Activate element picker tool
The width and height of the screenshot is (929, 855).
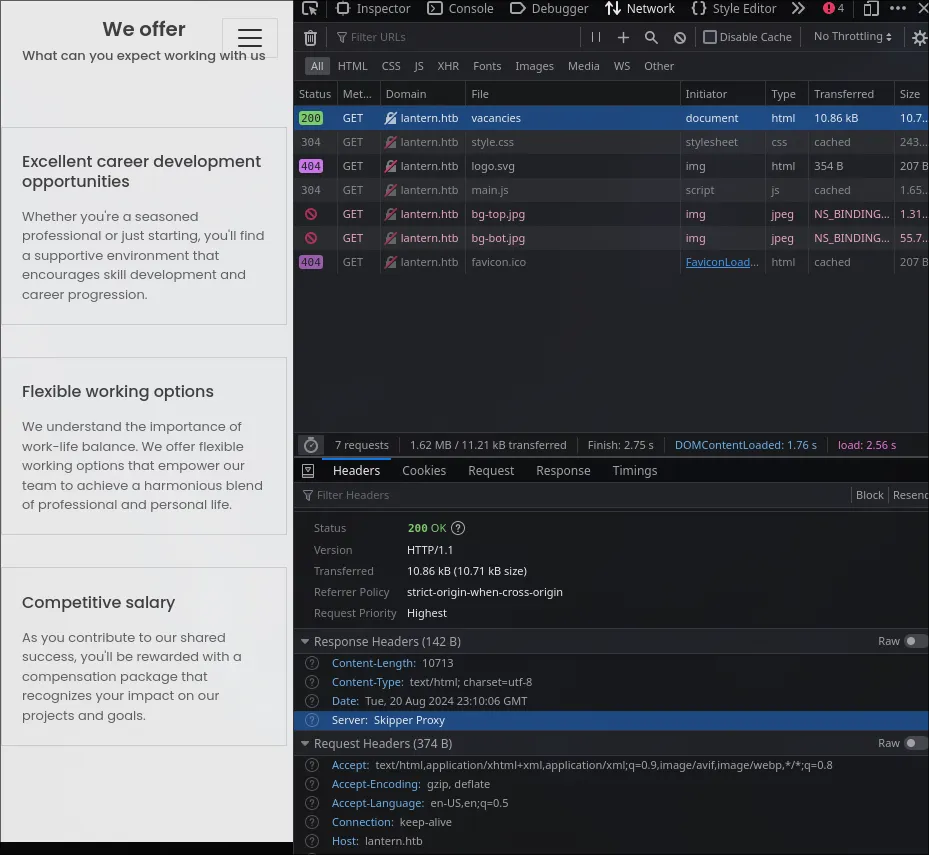pyautogui.click(x=310, y=8)
